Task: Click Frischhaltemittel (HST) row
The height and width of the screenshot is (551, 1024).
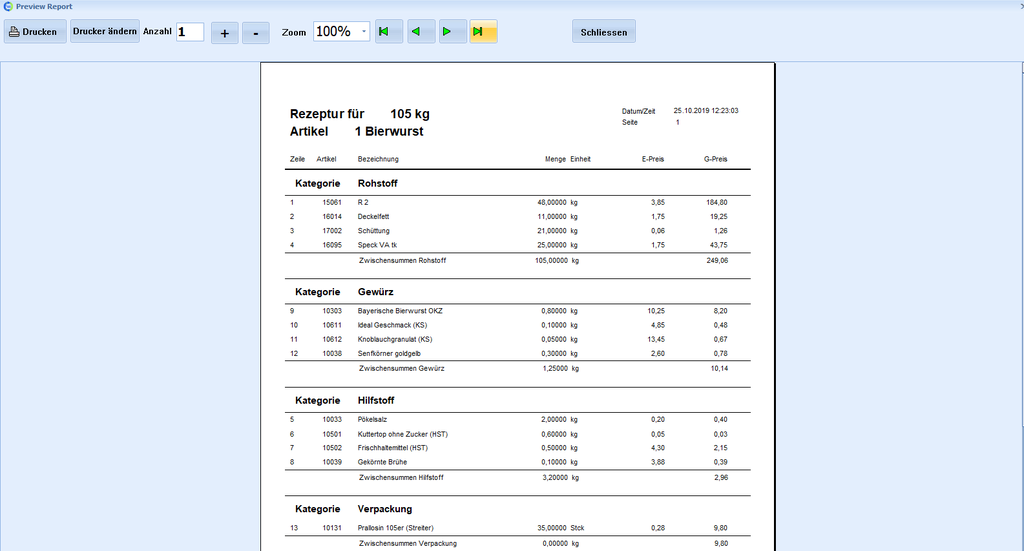Action: tap(509, 448)
